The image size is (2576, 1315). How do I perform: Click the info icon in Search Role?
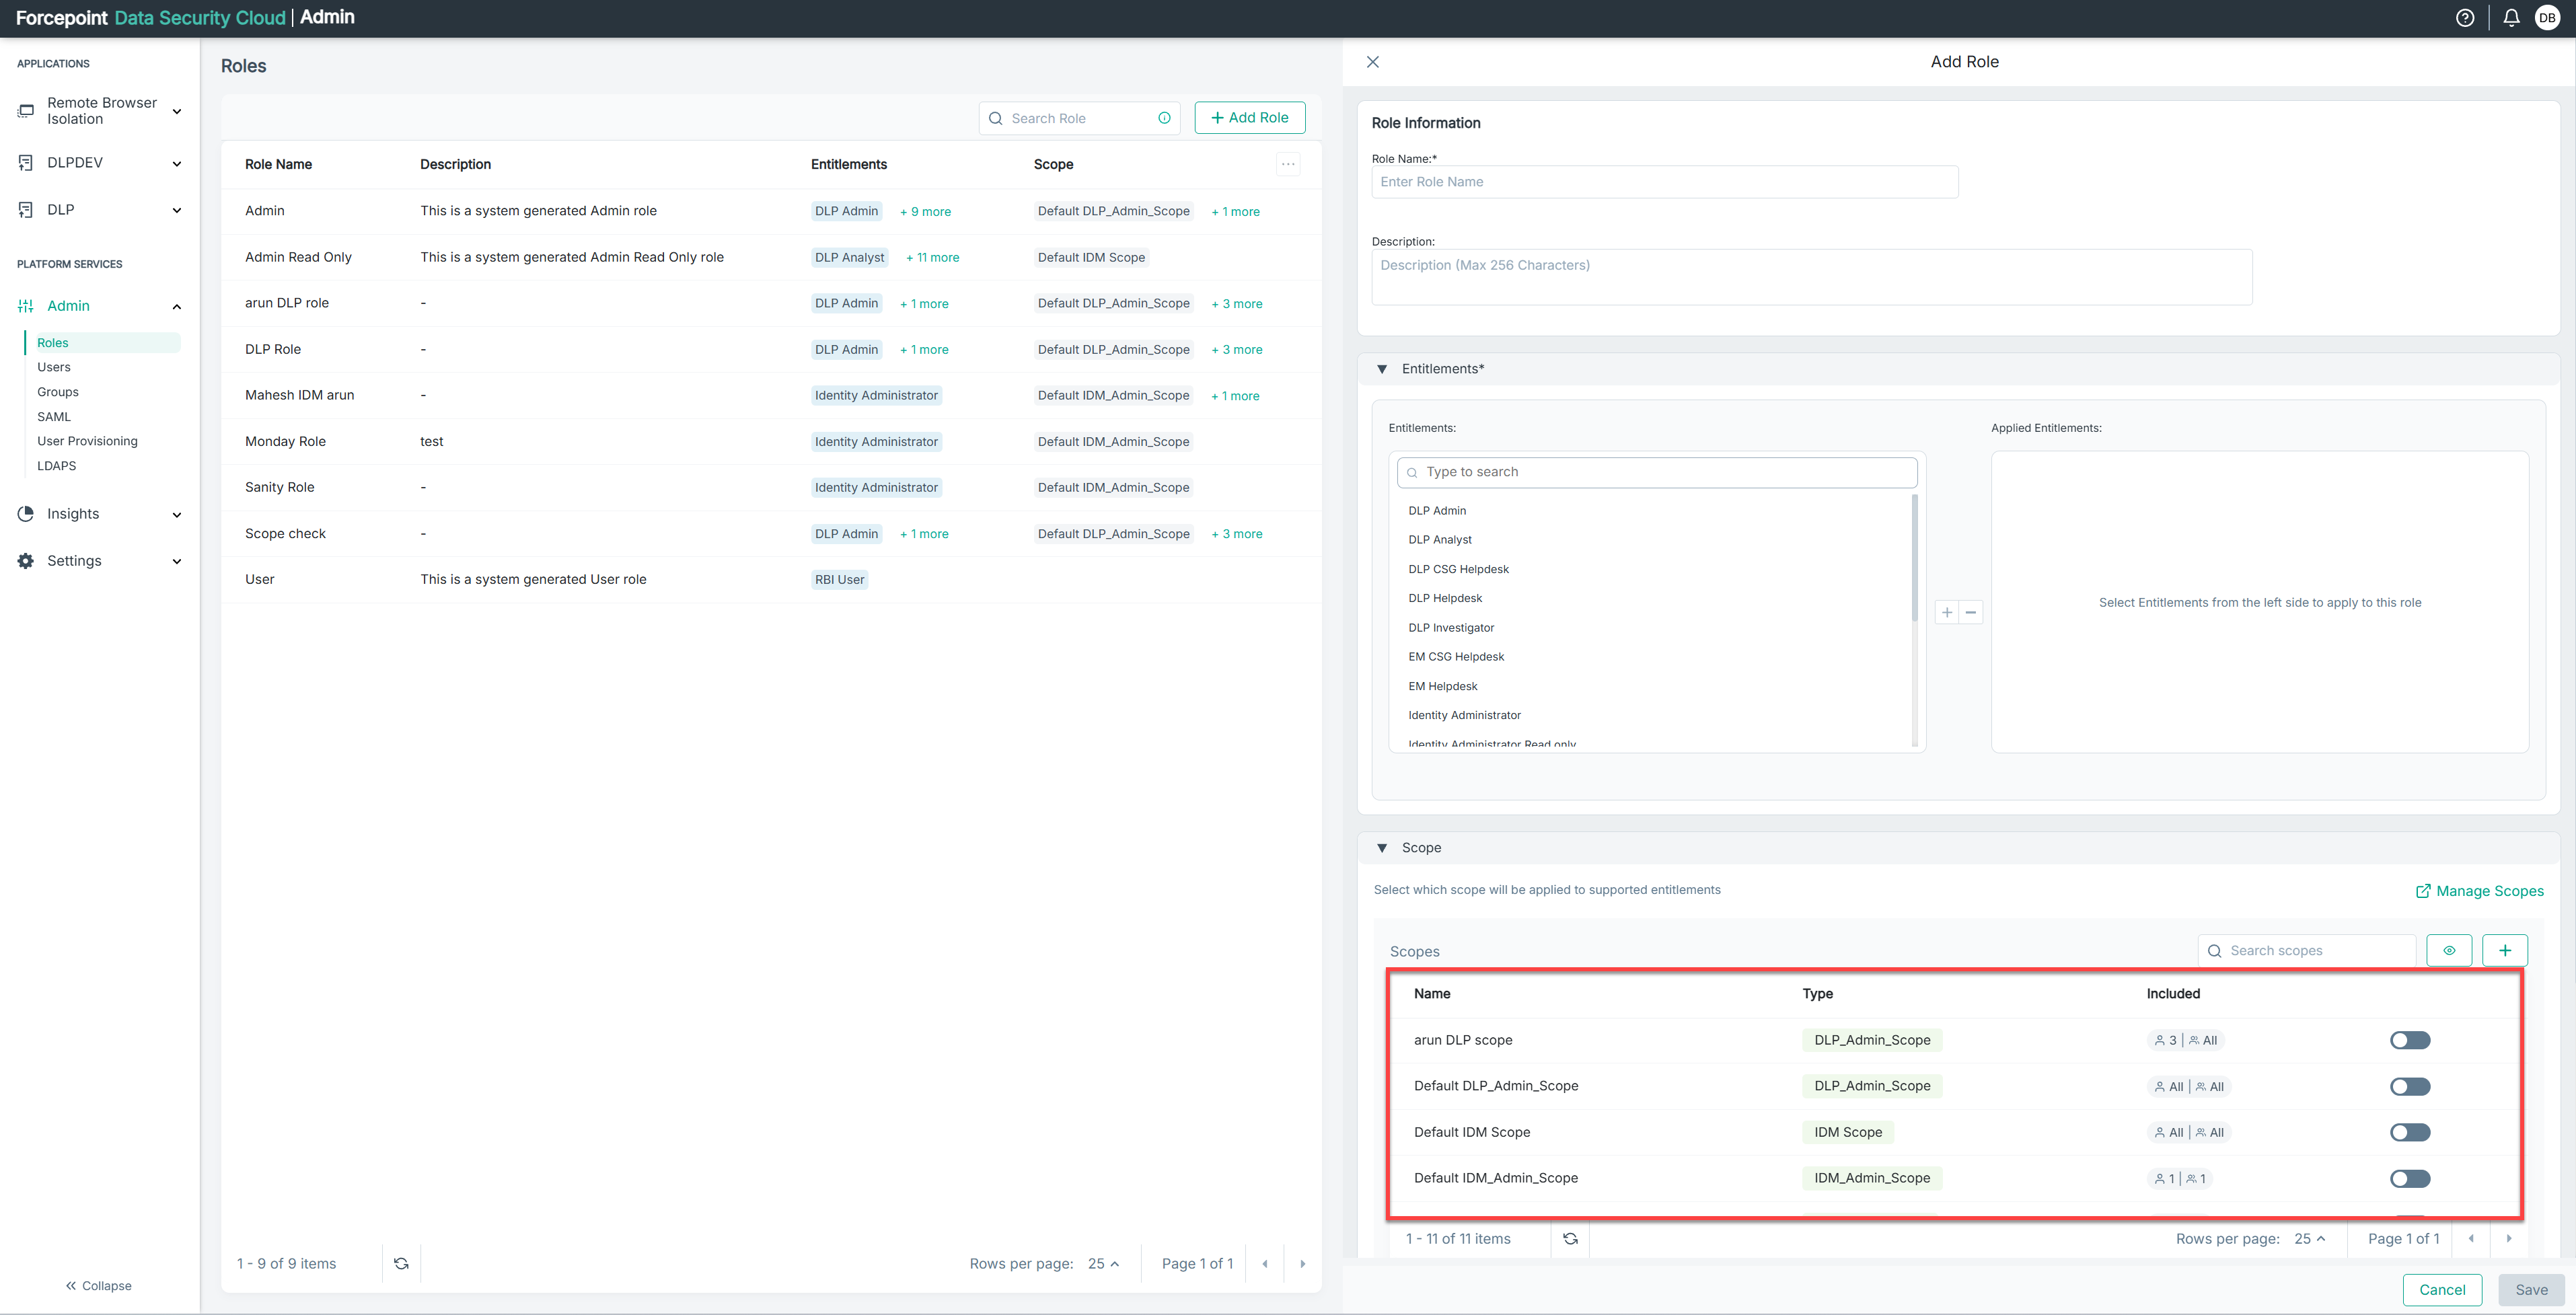point(1164,118)
